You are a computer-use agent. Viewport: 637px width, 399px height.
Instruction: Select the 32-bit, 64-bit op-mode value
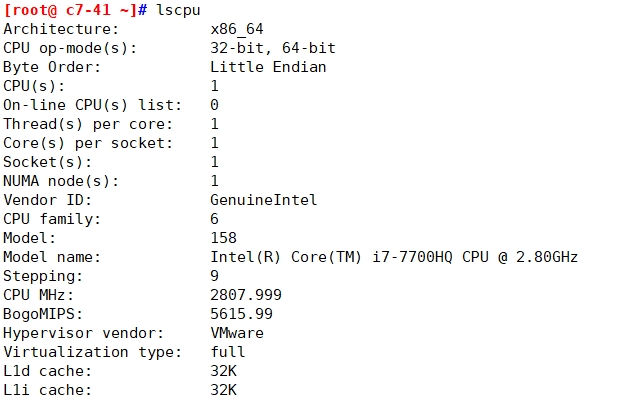(x=273, y=48)
